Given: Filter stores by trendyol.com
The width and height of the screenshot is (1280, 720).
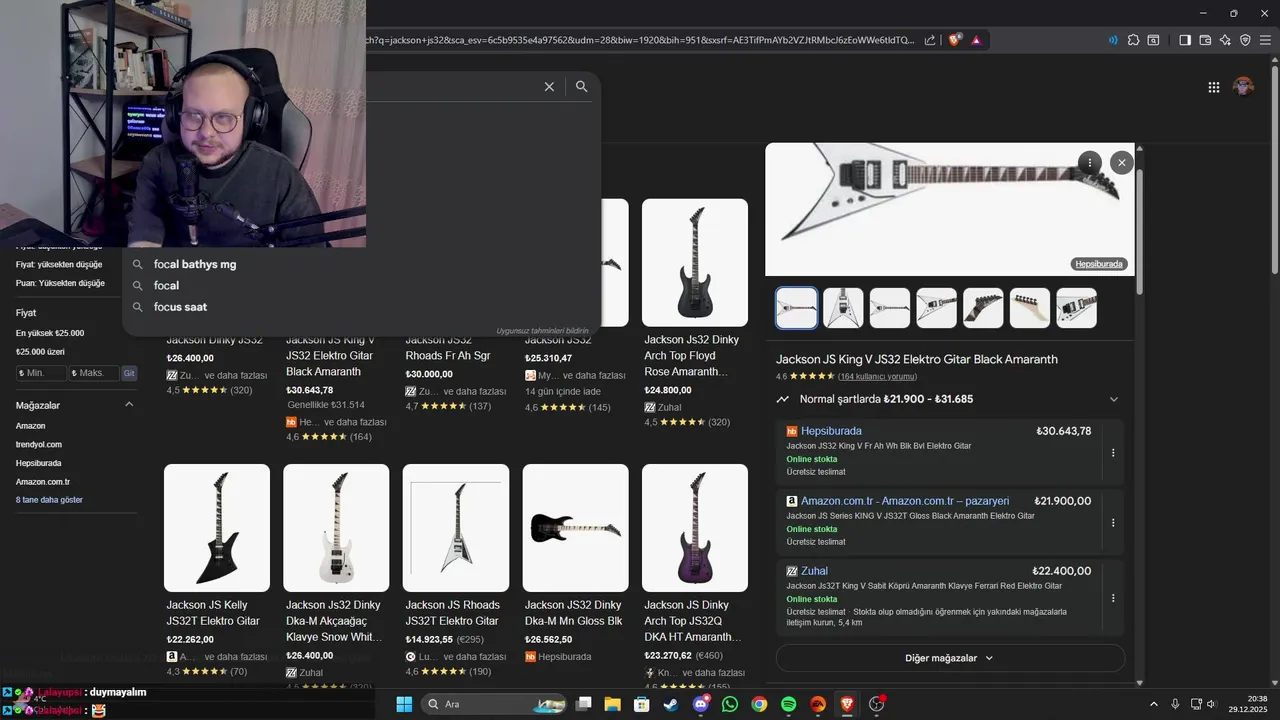Looking at the screenshot, I should 39,444.
